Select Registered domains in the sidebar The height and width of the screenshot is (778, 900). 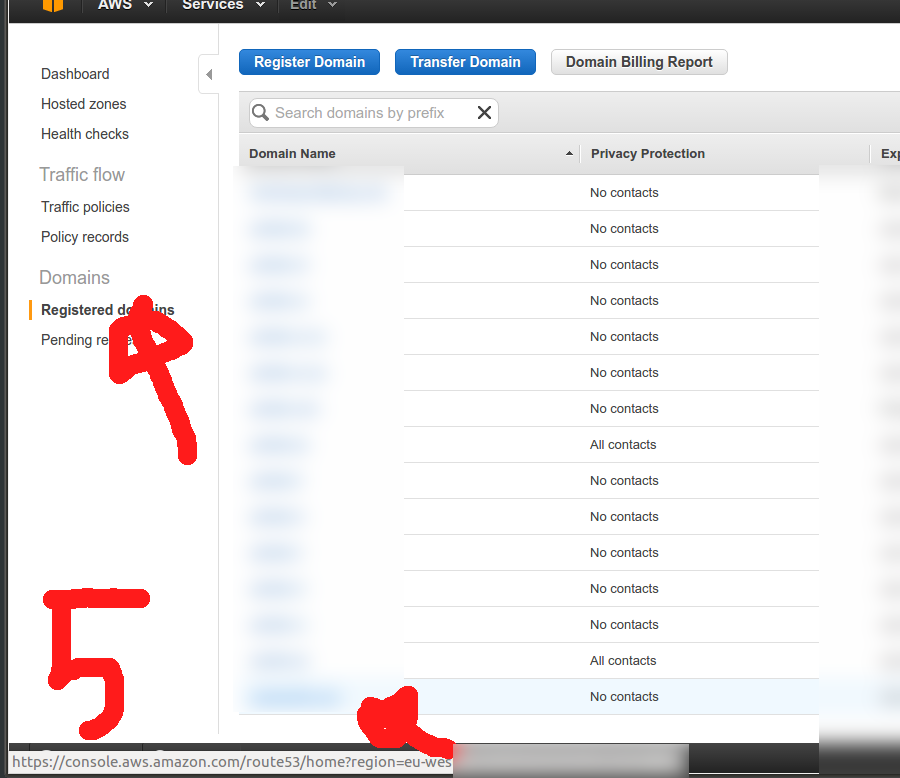(107, 310)
